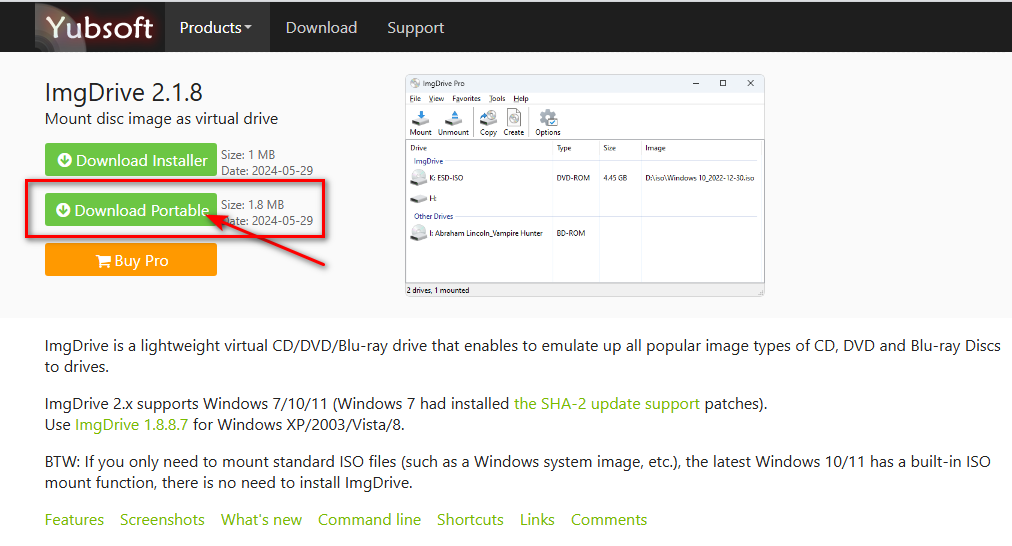Open the SHA-2 update support link

tap(607, 403)
